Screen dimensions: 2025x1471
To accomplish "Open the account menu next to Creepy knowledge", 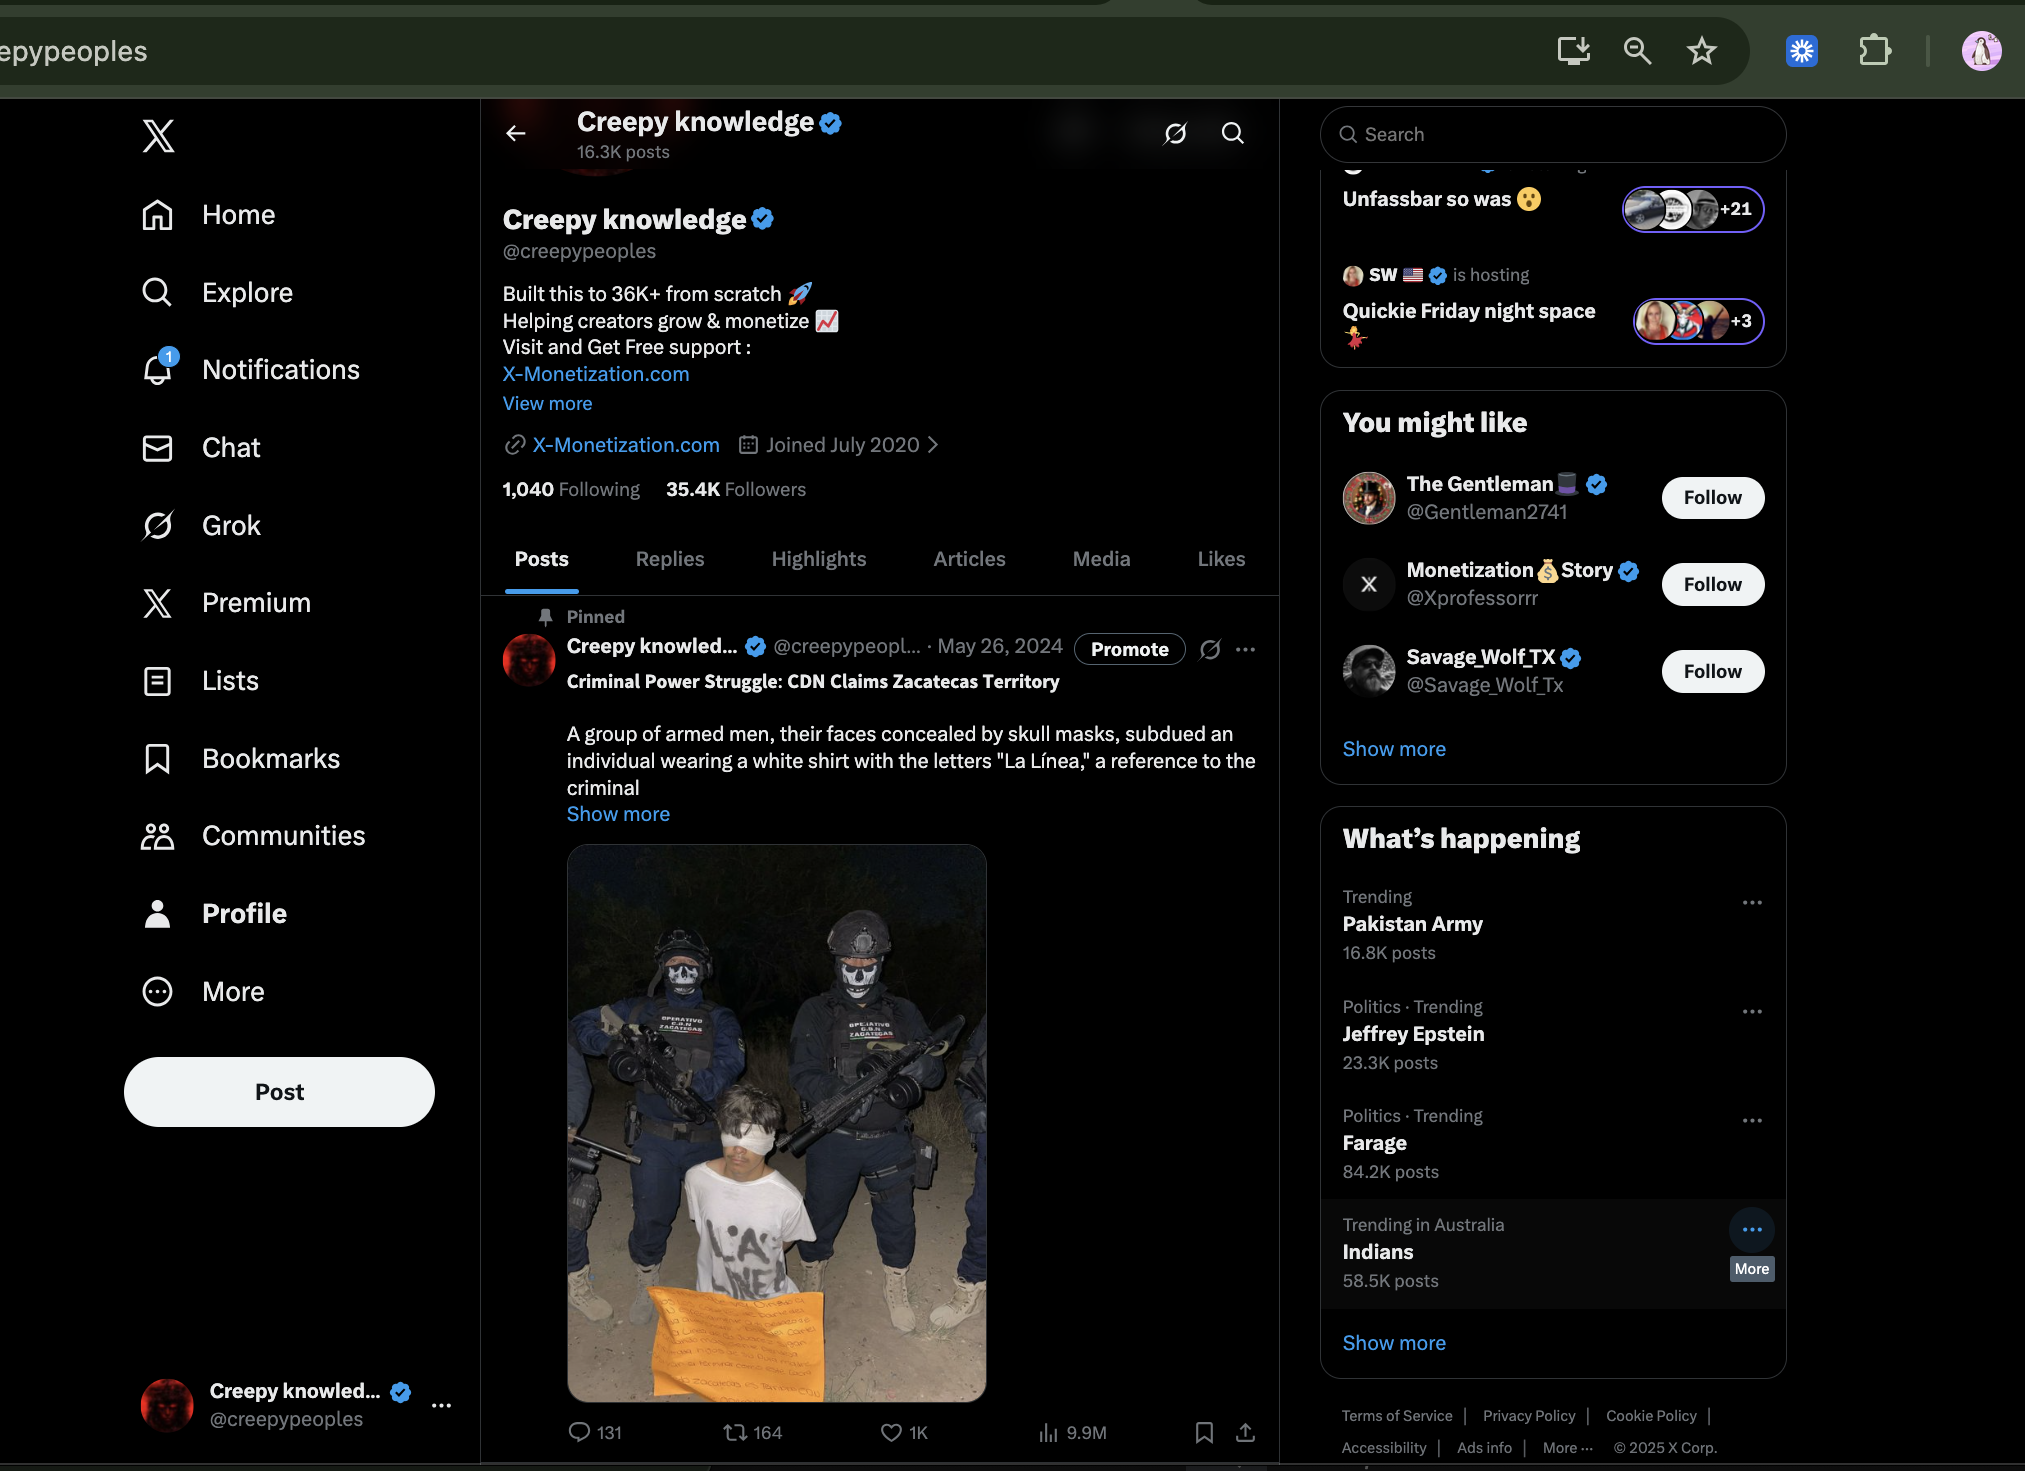I will tap(442, 1405).
